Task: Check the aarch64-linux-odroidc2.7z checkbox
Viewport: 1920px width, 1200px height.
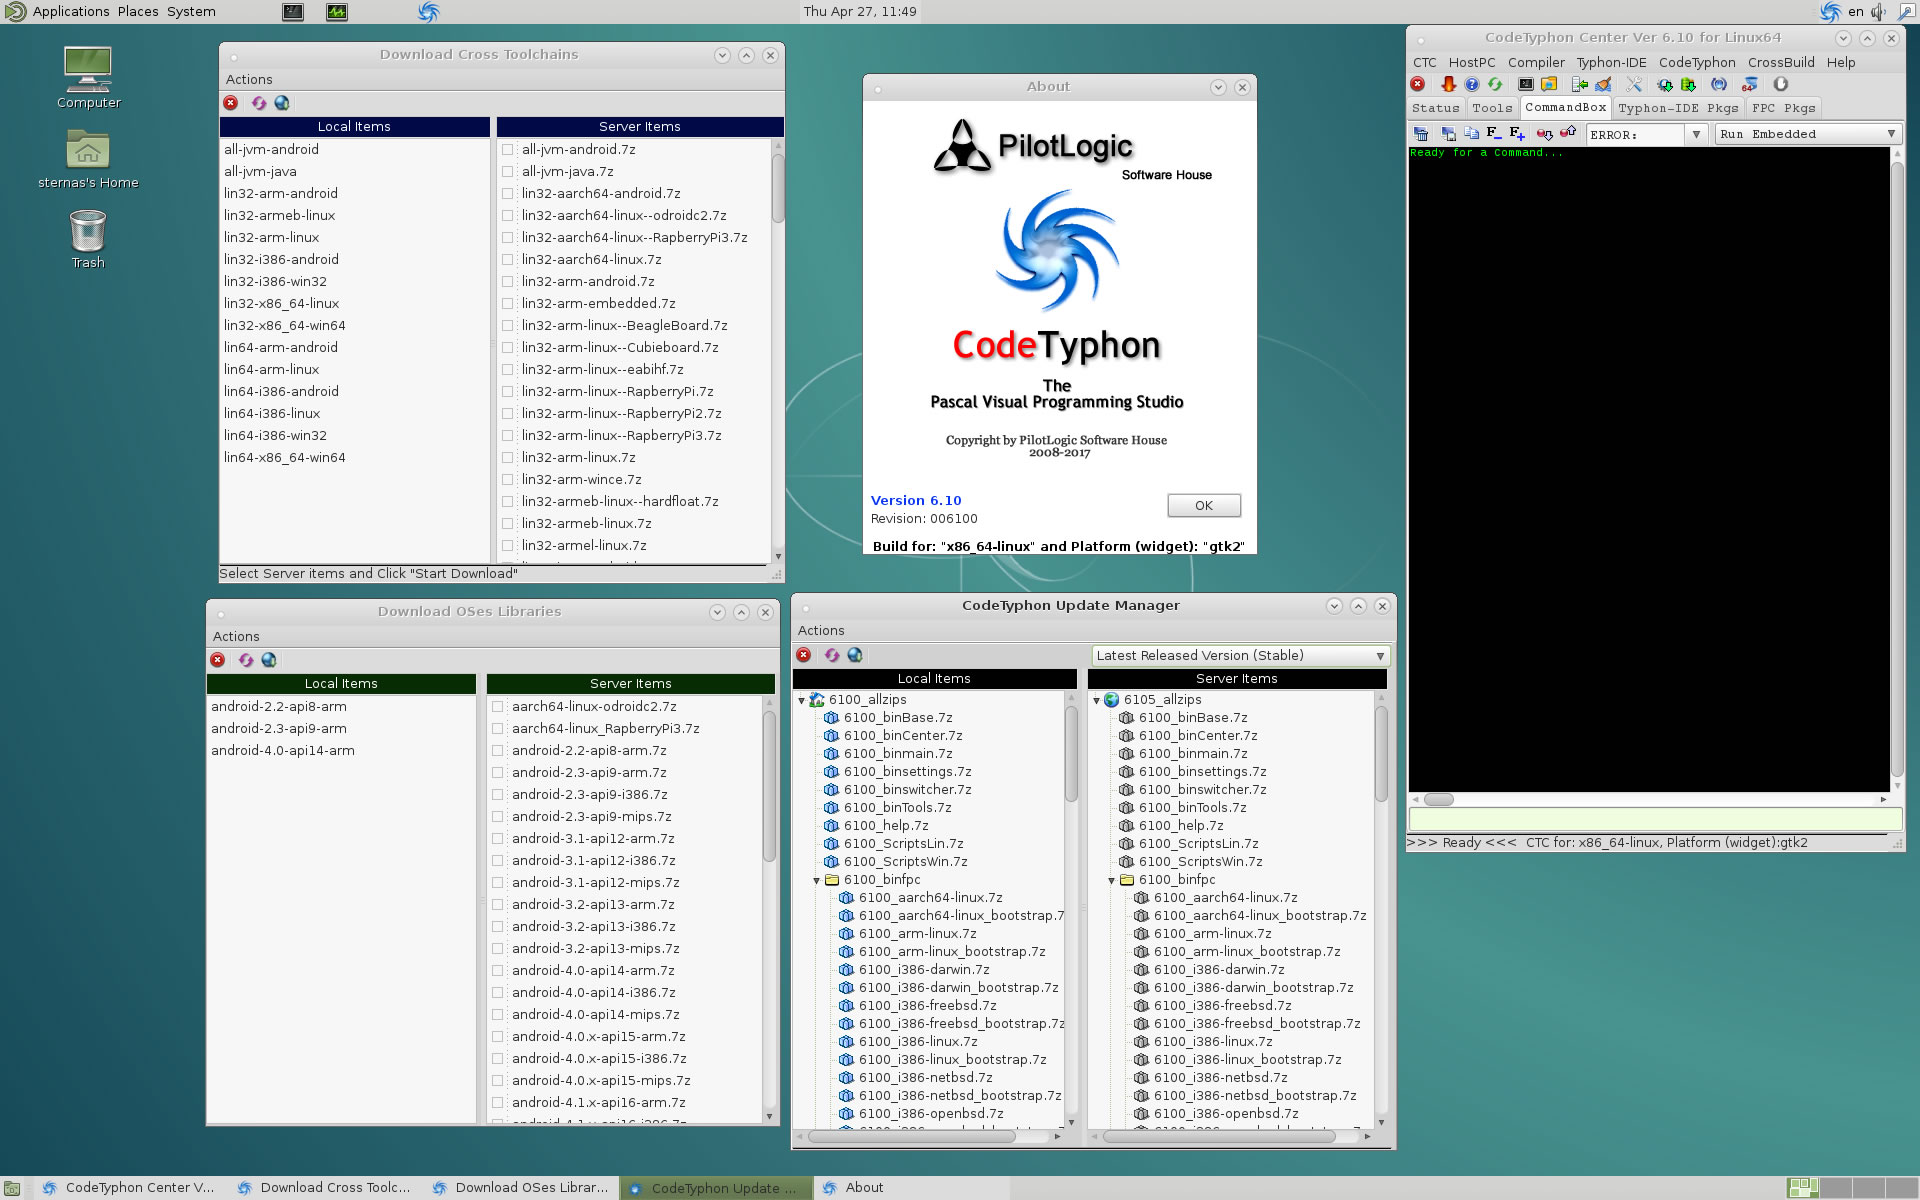Action: pyautogui.click(x=498, y=706)
